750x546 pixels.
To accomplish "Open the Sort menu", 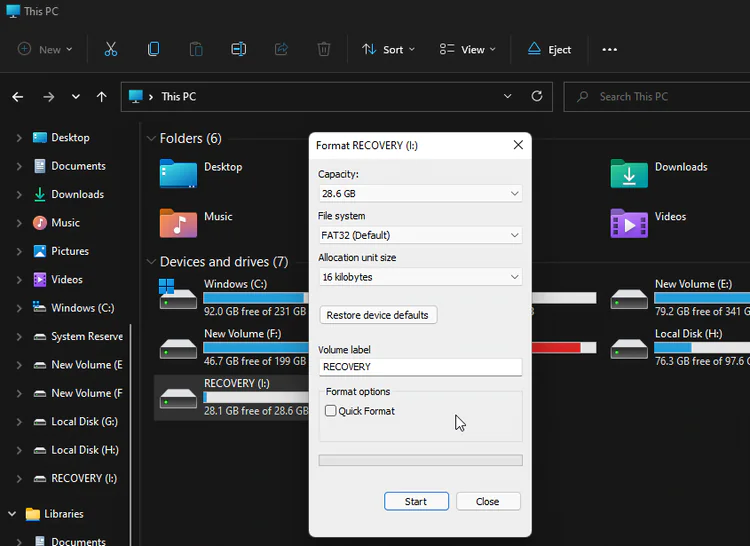I will (388, 49).
